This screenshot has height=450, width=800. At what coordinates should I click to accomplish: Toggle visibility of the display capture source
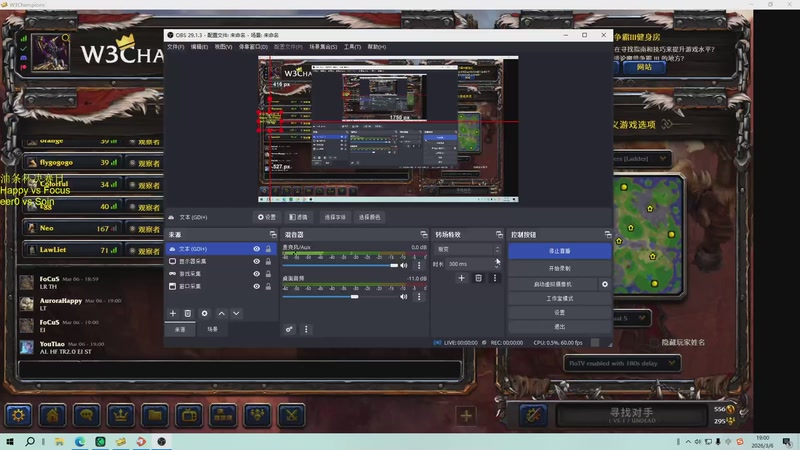tap(257, 261)
